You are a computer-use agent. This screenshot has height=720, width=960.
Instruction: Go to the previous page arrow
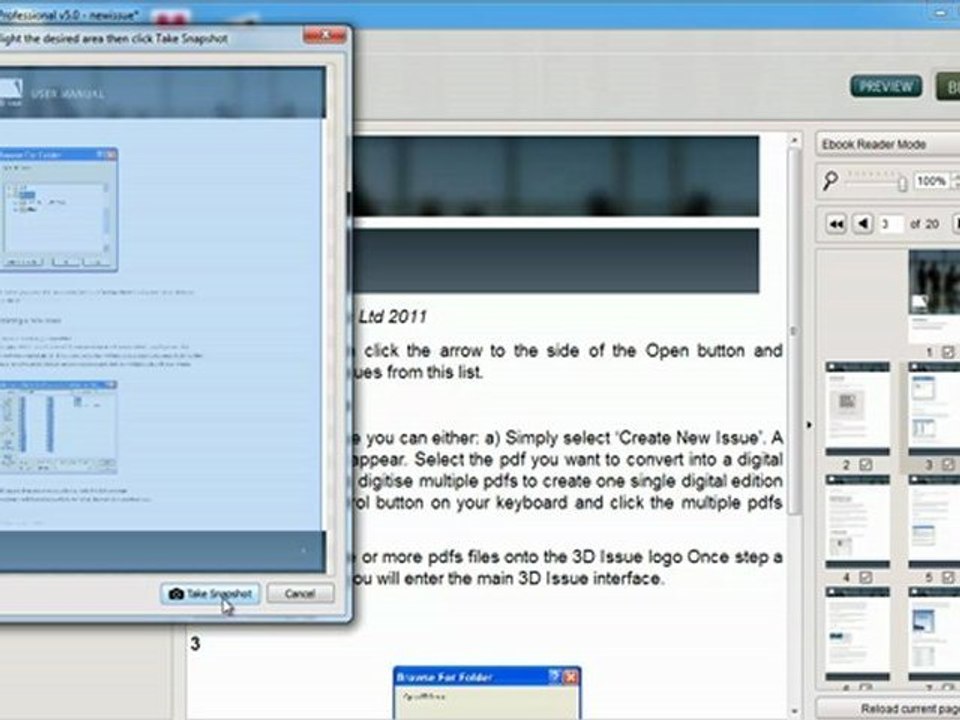(863, 224)
